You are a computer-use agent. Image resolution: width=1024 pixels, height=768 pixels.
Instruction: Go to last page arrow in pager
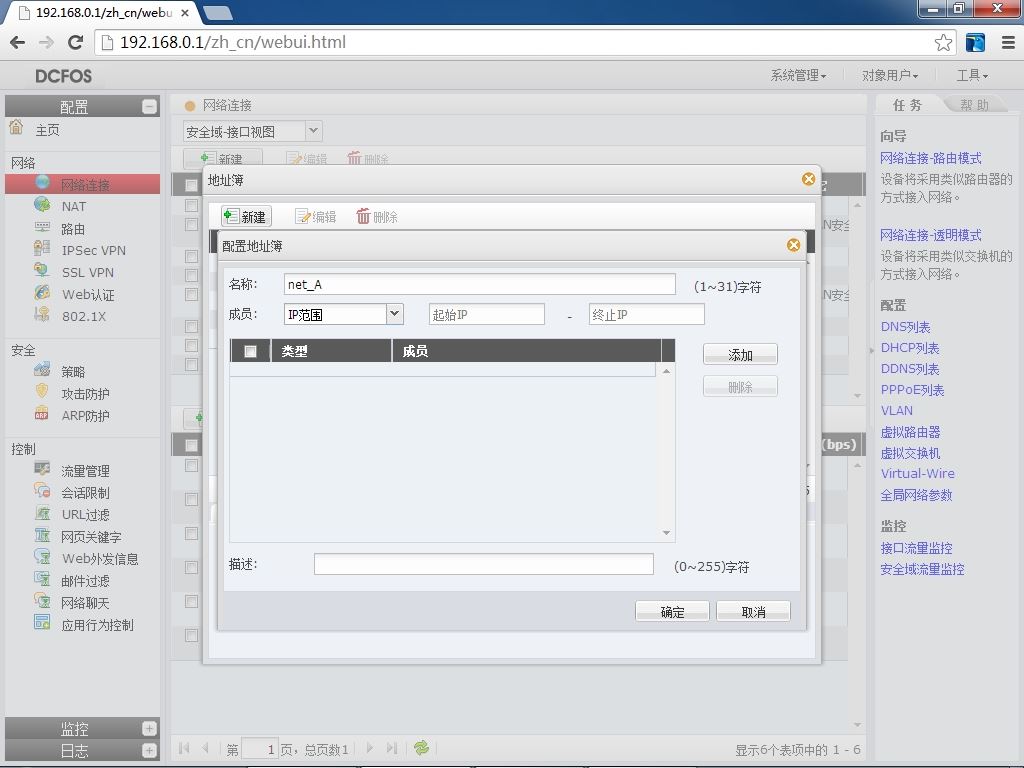pyautogui.click(x=392, y=748)
